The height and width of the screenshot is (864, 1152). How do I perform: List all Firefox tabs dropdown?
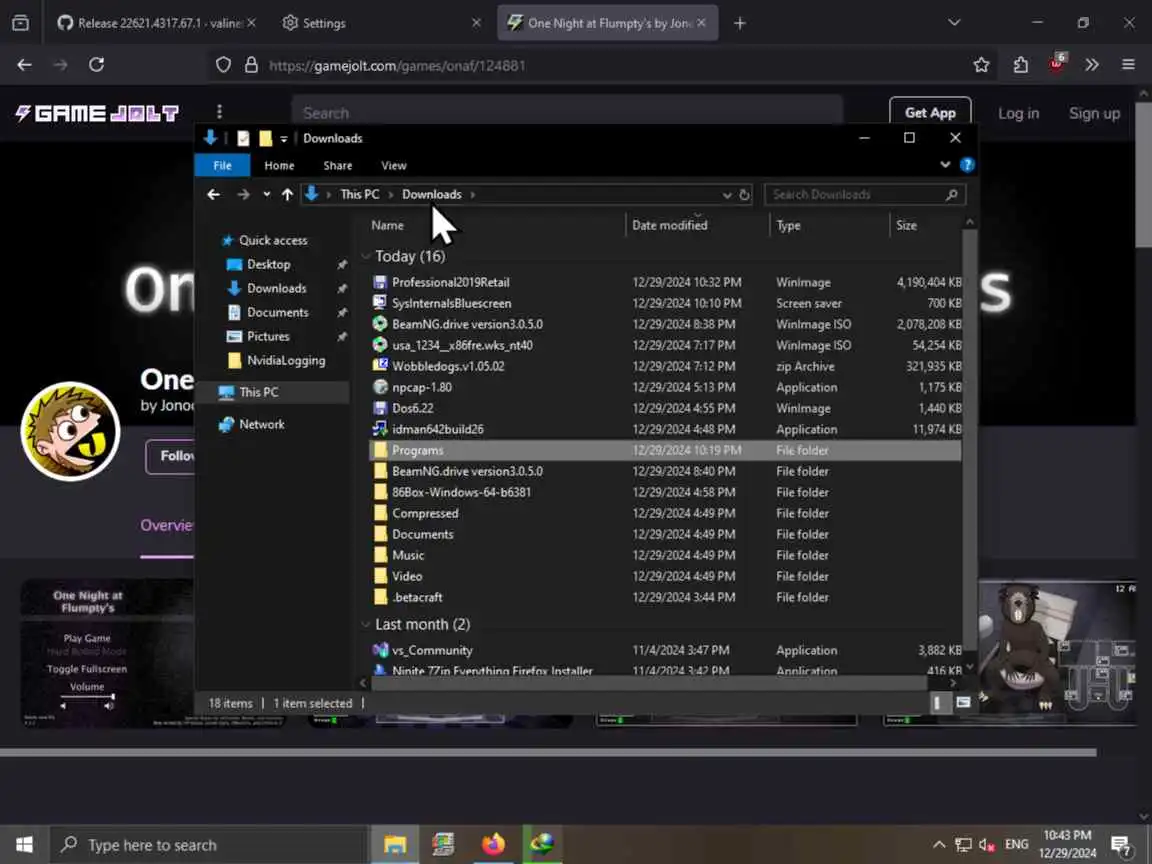(954, 23)
